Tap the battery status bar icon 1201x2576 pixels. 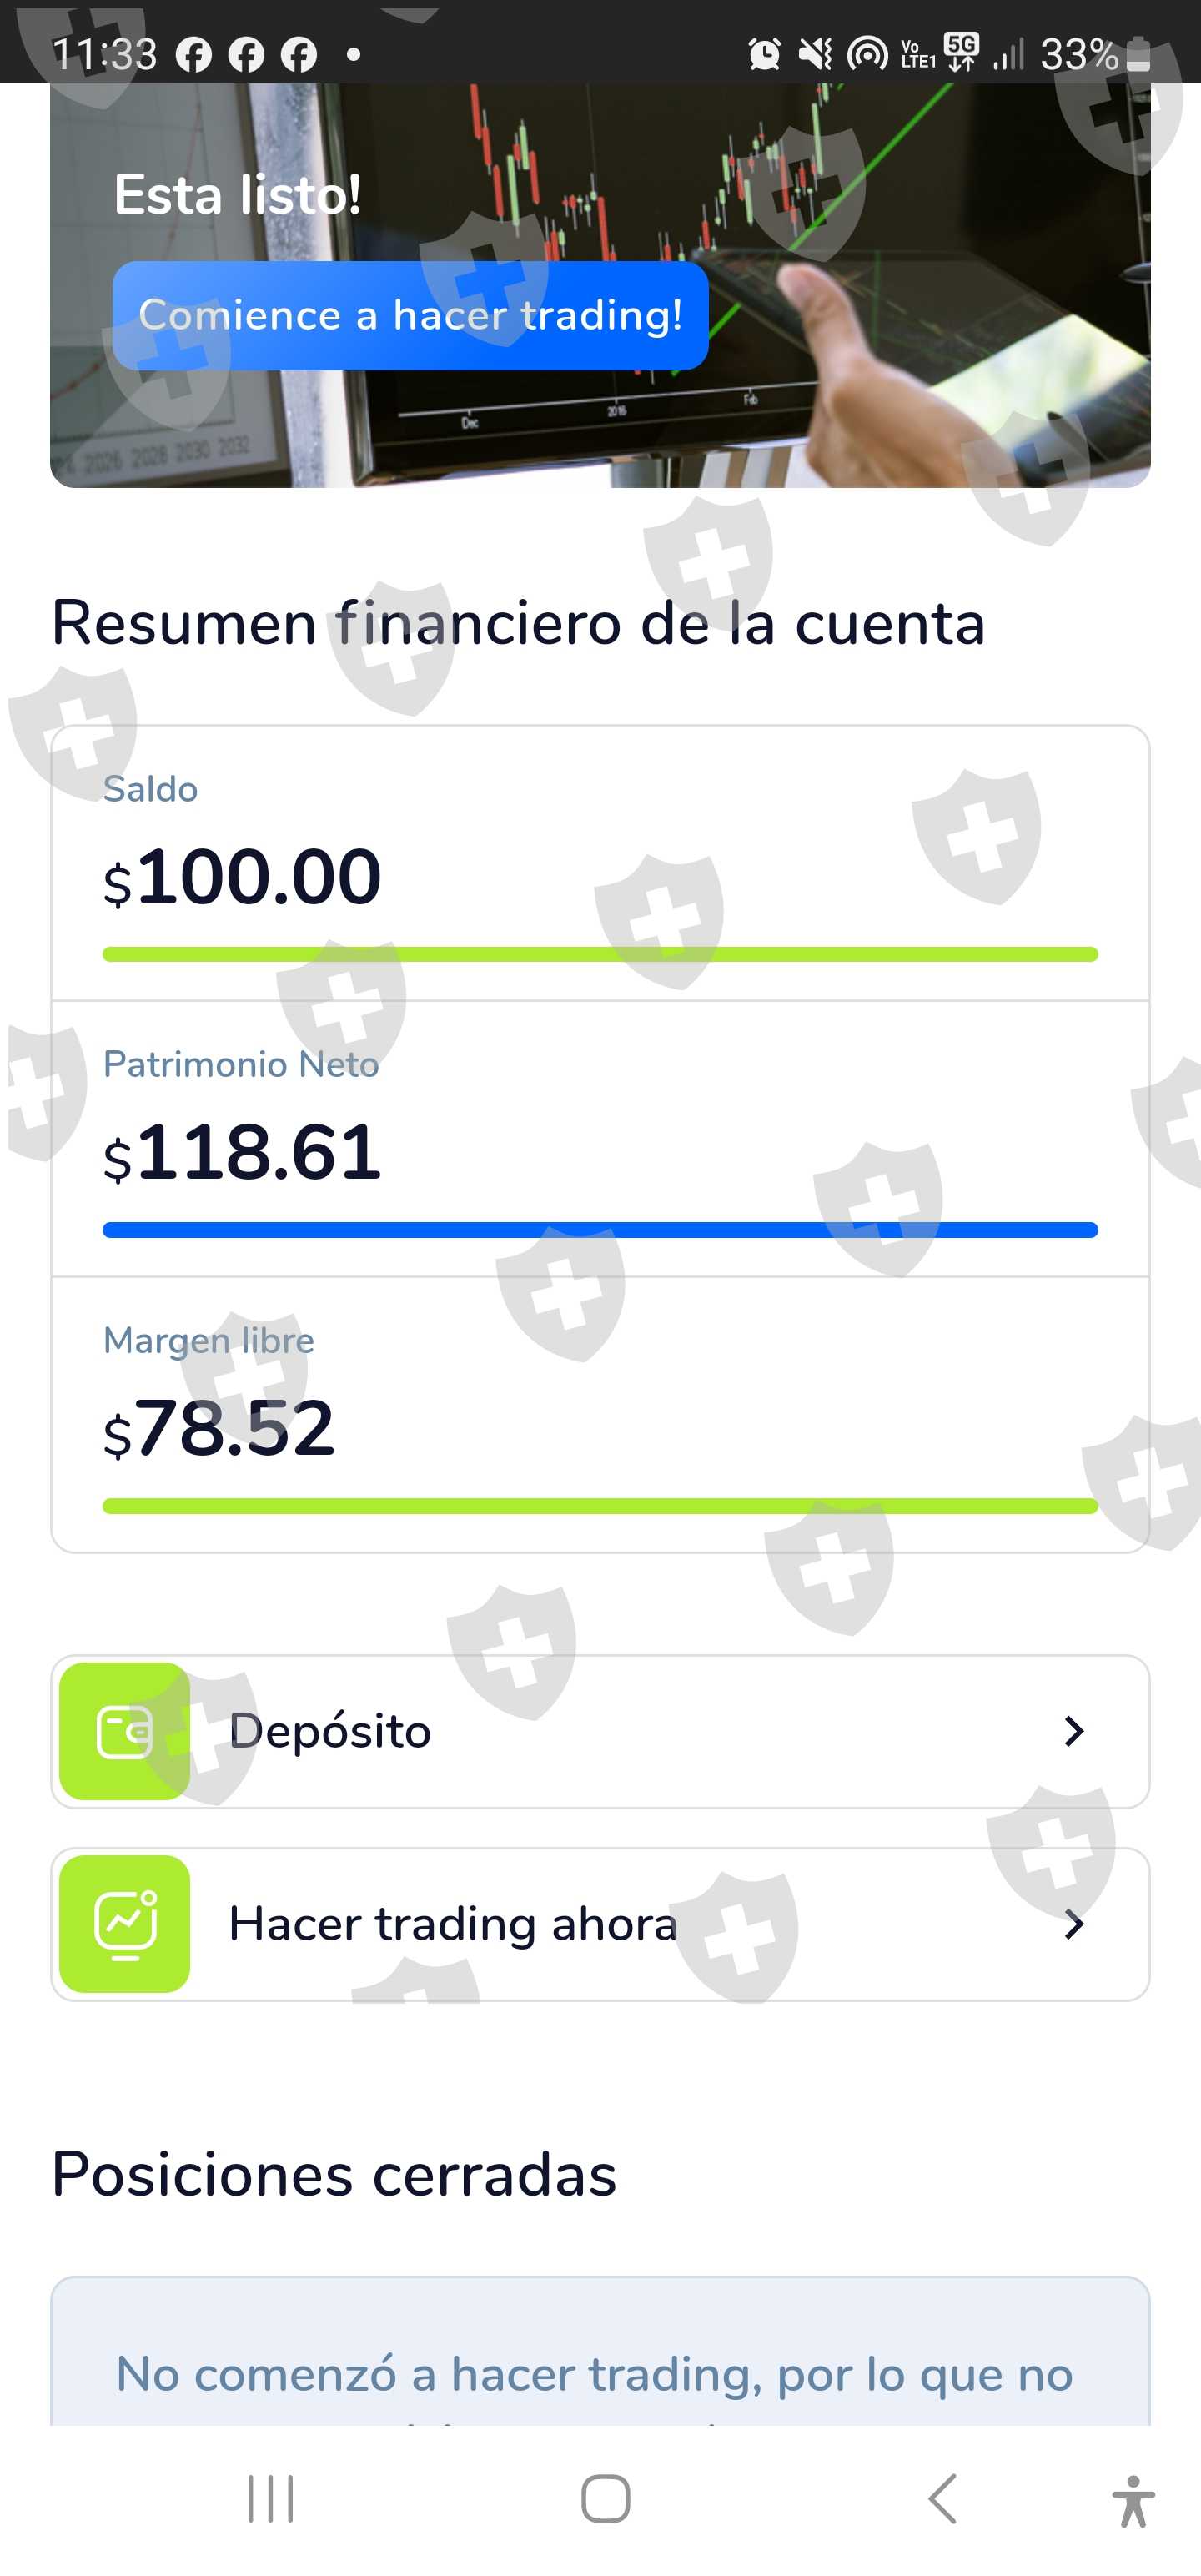click(x=1138, y=54)
